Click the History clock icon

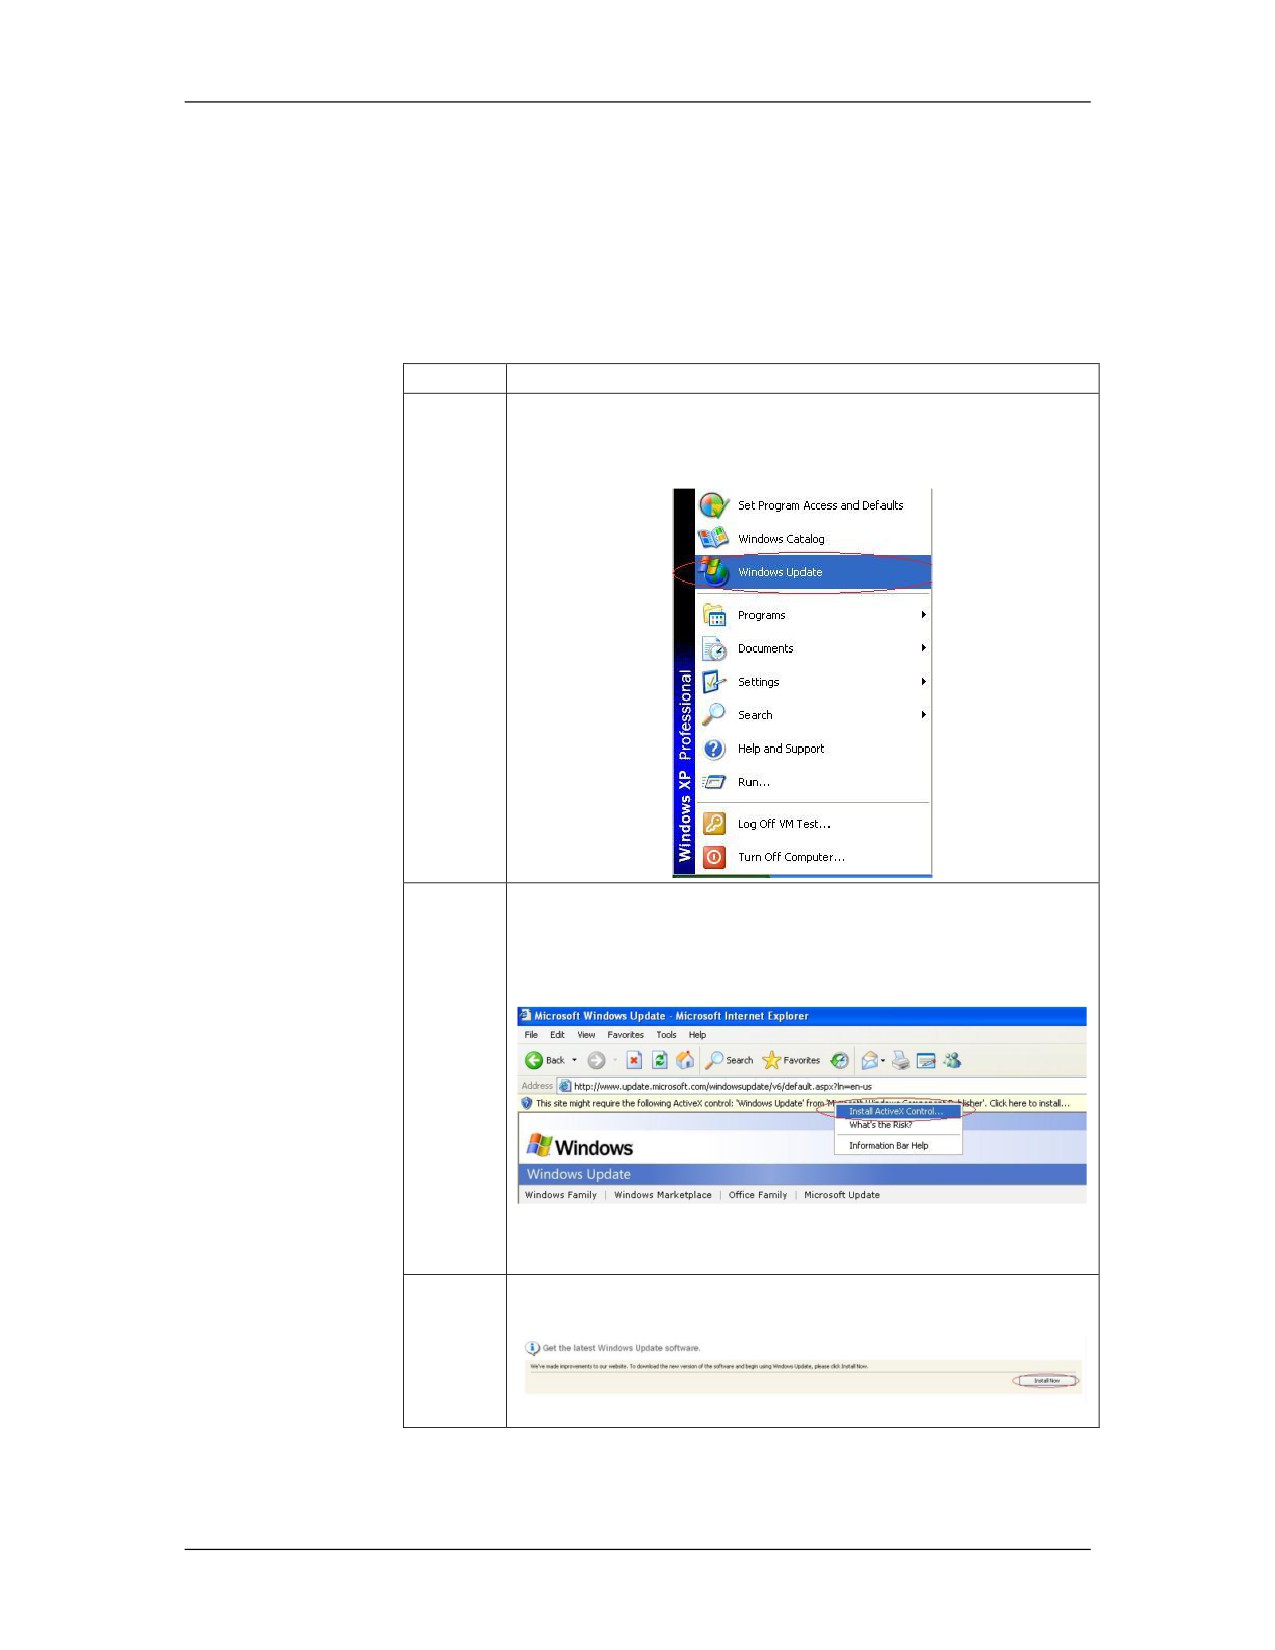click(x=840, y=1060)
